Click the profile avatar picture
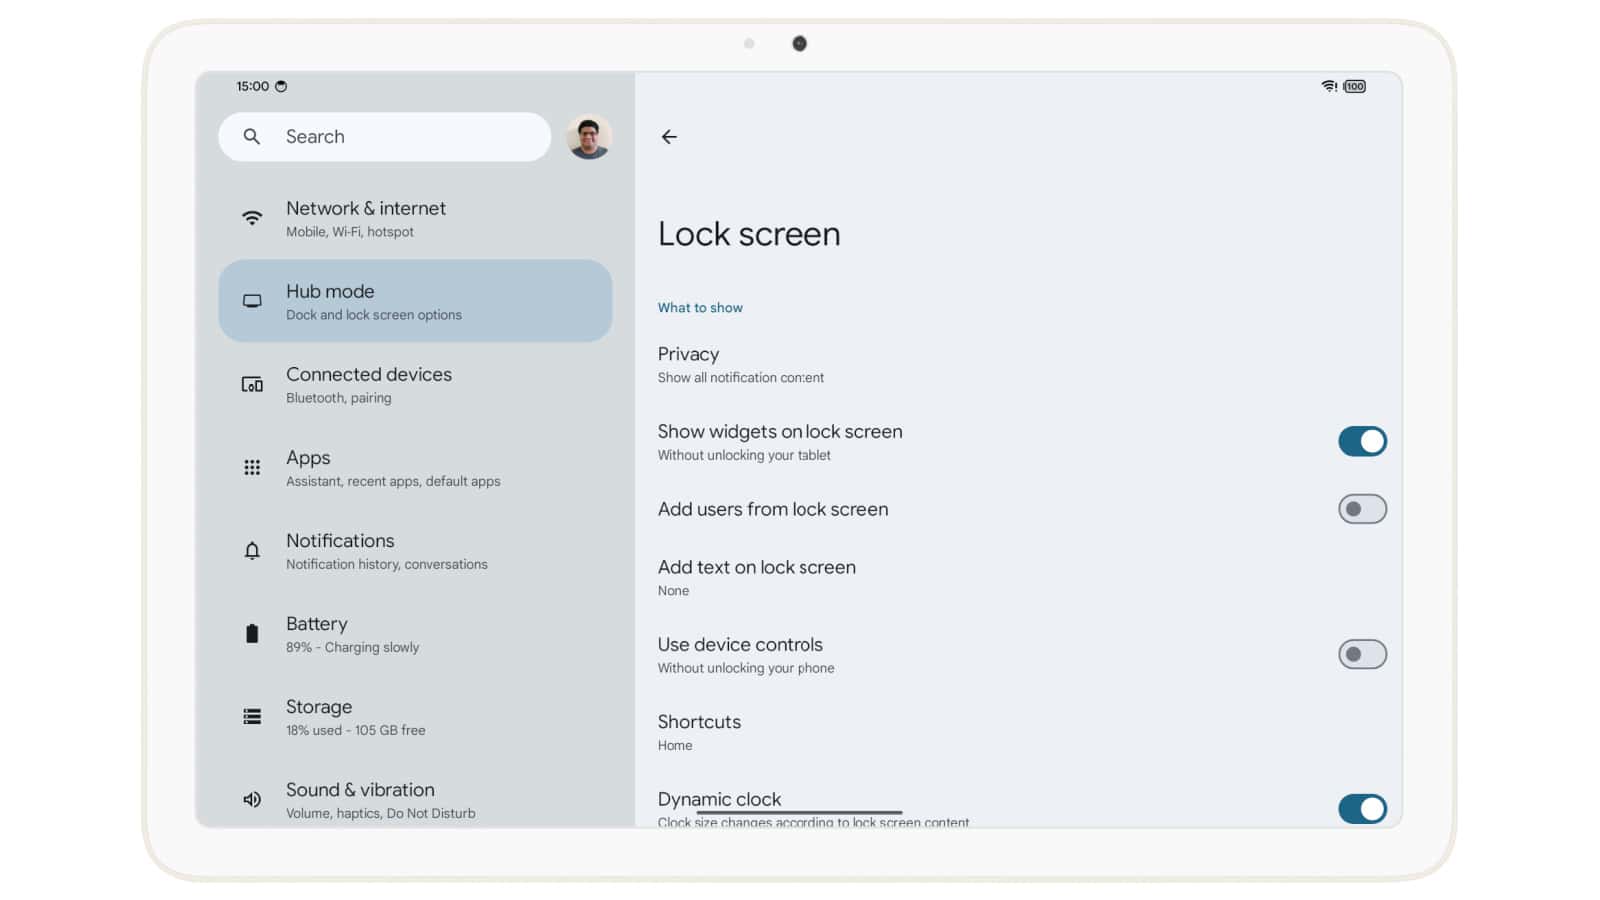The height and width of the screenshot is (900, 1600). click(589, 136)
